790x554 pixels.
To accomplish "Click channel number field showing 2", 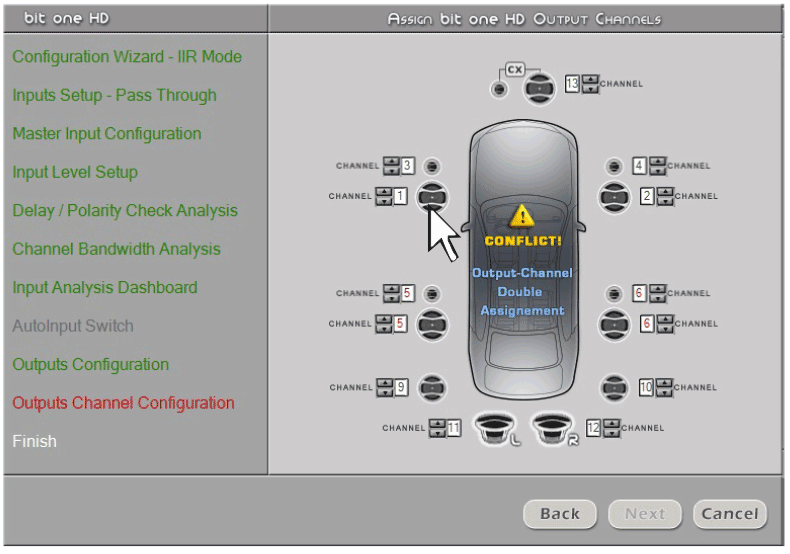I will click(x=646, y=196).
